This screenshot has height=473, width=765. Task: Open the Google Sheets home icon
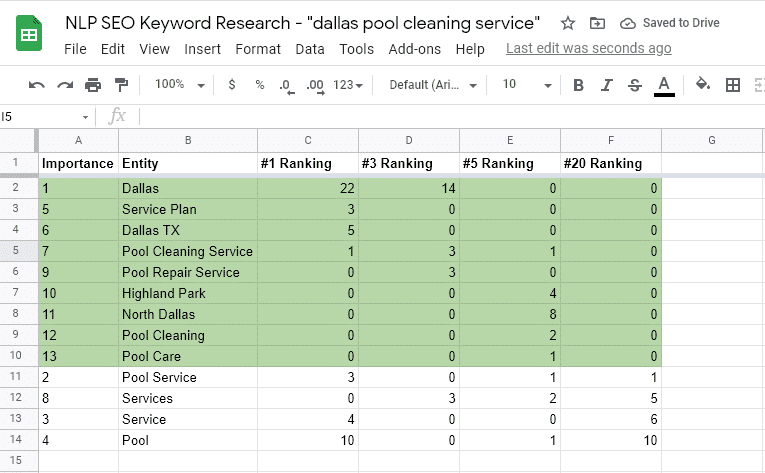[29, 33]
